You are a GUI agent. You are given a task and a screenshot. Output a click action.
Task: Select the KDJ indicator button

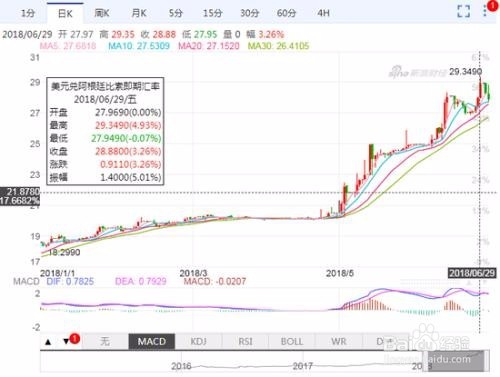tap(198, 341)
